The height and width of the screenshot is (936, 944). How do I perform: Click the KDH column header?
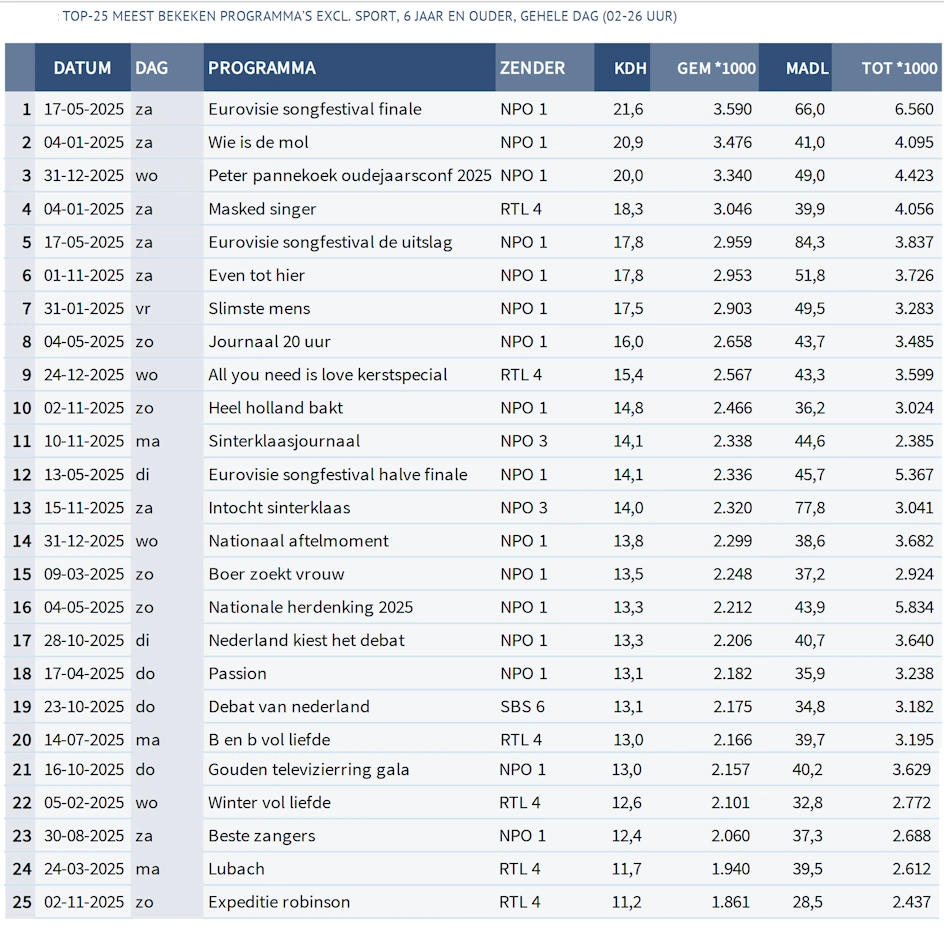(x=630, y=68)
